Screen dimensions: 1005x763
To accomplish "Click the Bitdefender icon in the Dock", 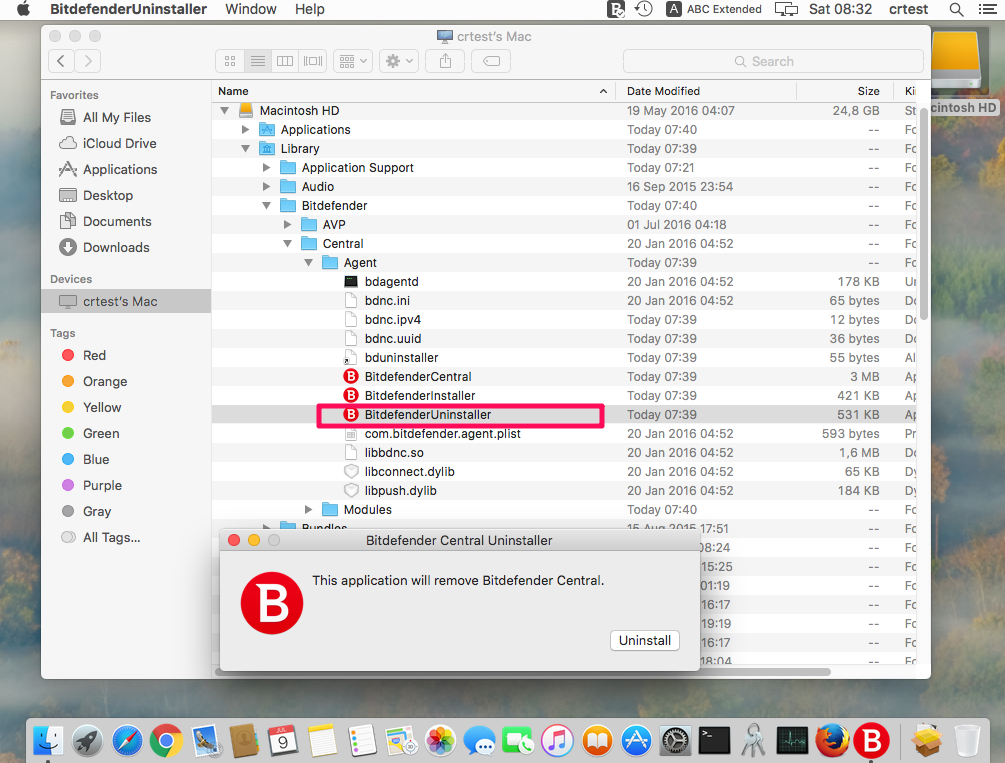I will pos(872,741).
